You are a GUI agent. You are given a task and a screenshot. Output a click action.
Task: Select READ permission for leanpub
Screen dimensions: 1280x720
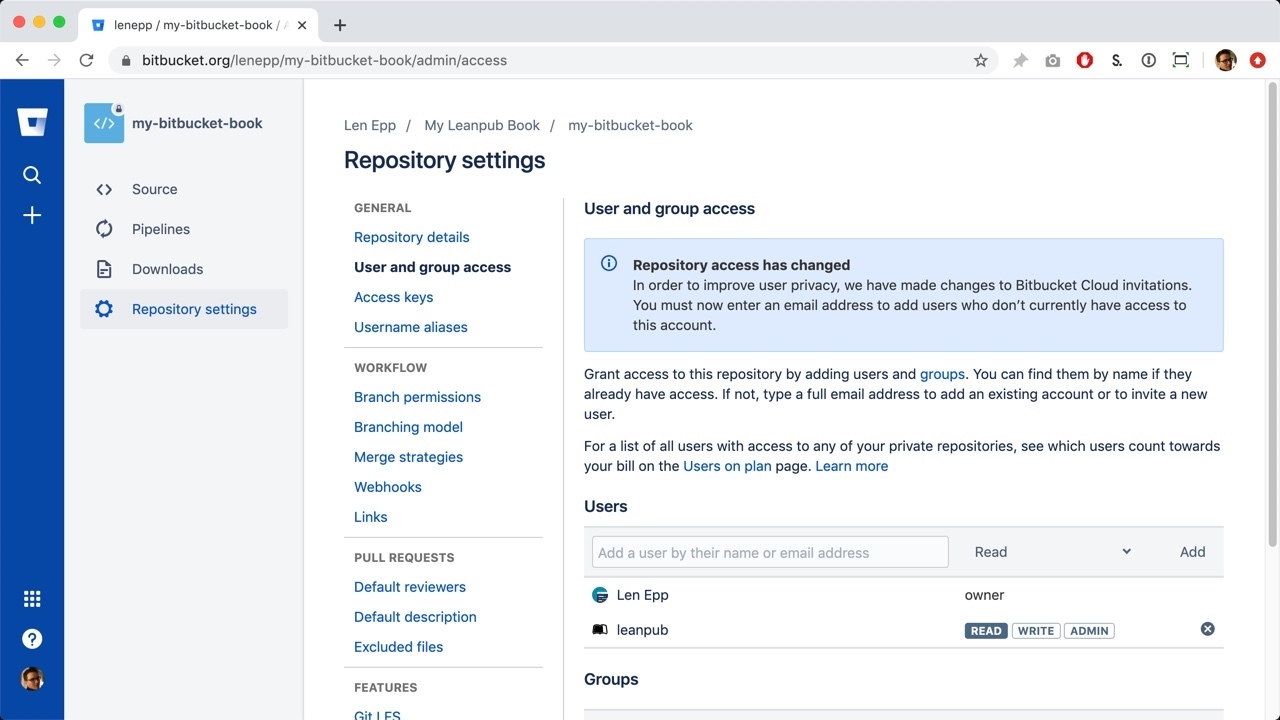pyautogui.click(x=985, y=631)
